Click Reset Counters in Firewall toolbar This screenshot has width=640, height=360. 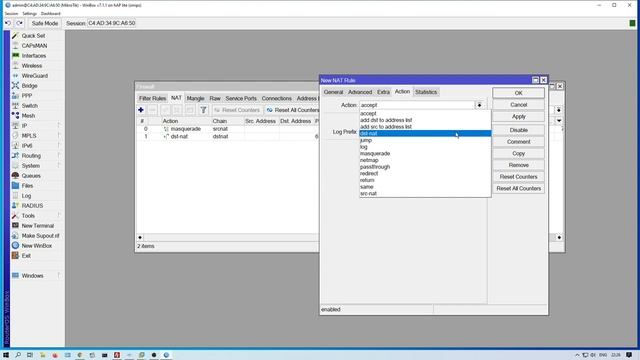coord(237,110)
